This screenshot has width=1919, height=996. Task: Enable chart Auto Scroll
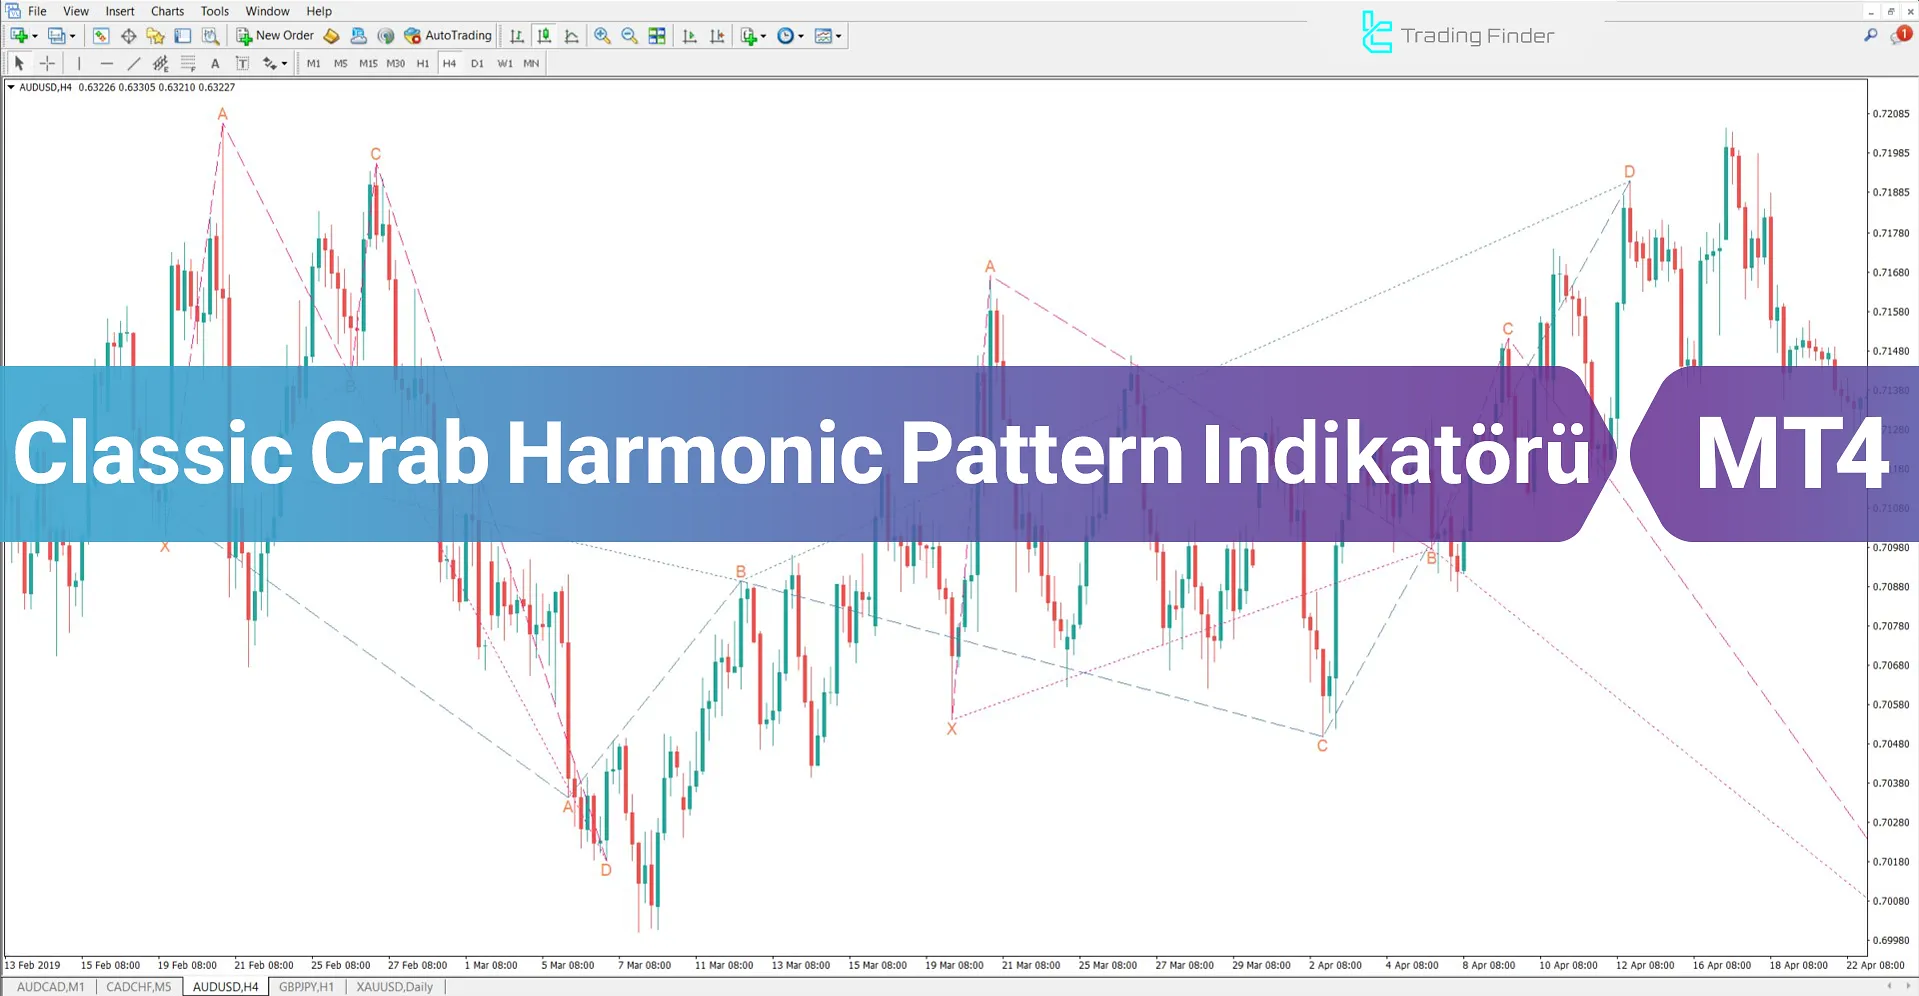tap(689, 36)
